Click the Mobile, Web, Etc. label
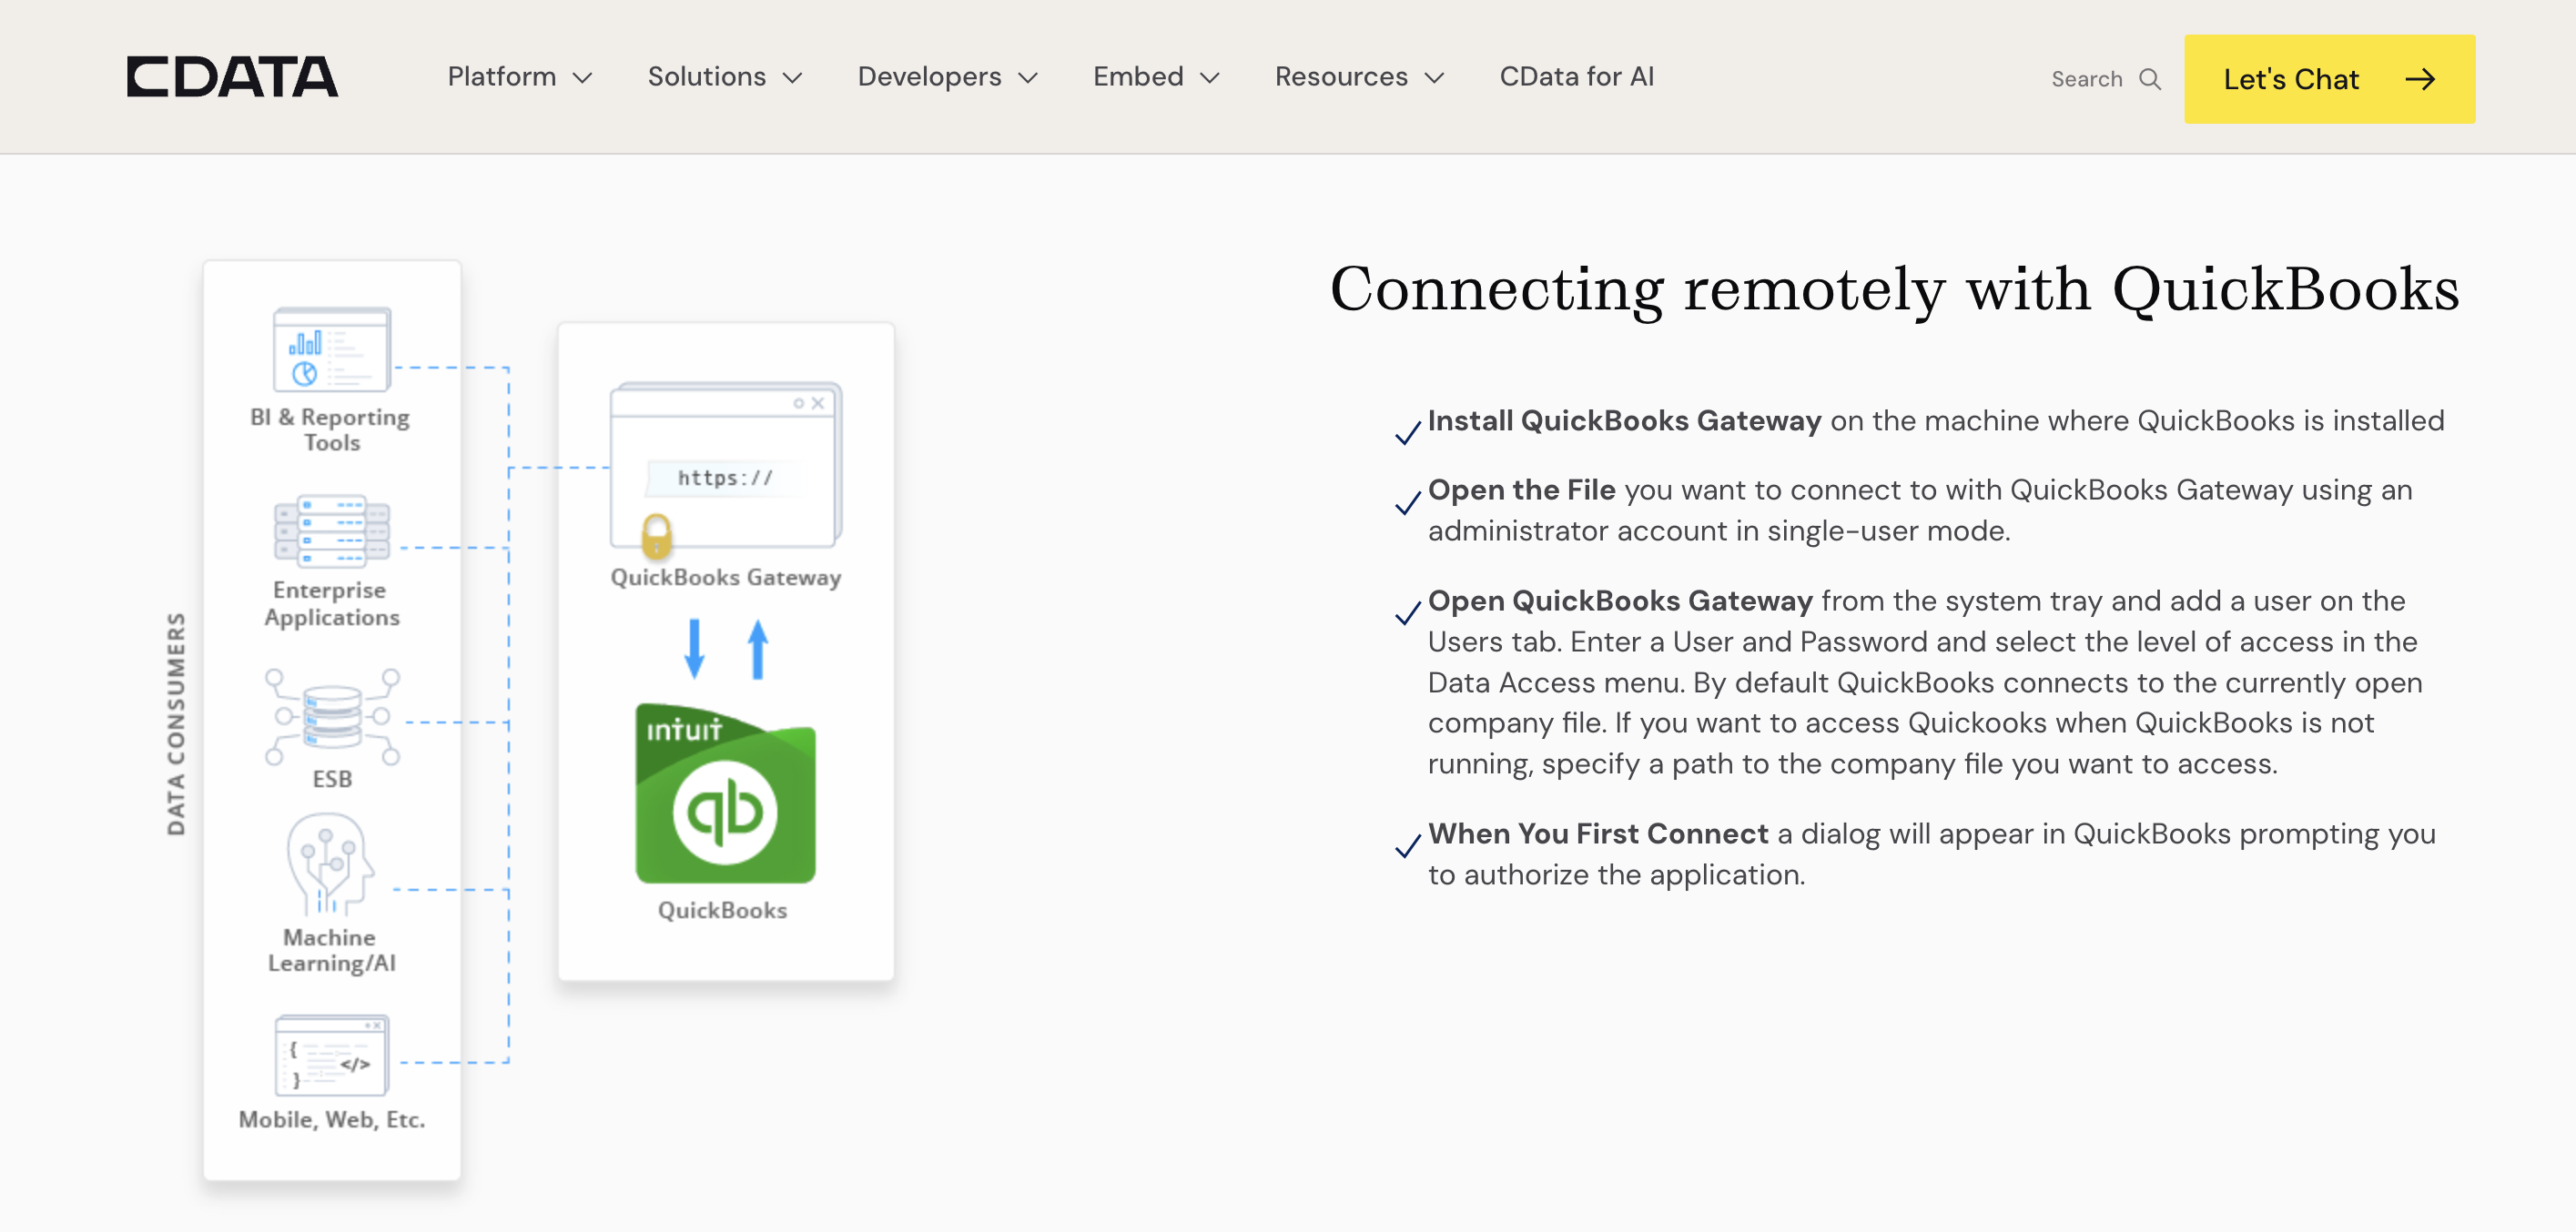The image size is (2576, 1232). pyautogui.click(x=332, y=1120)
